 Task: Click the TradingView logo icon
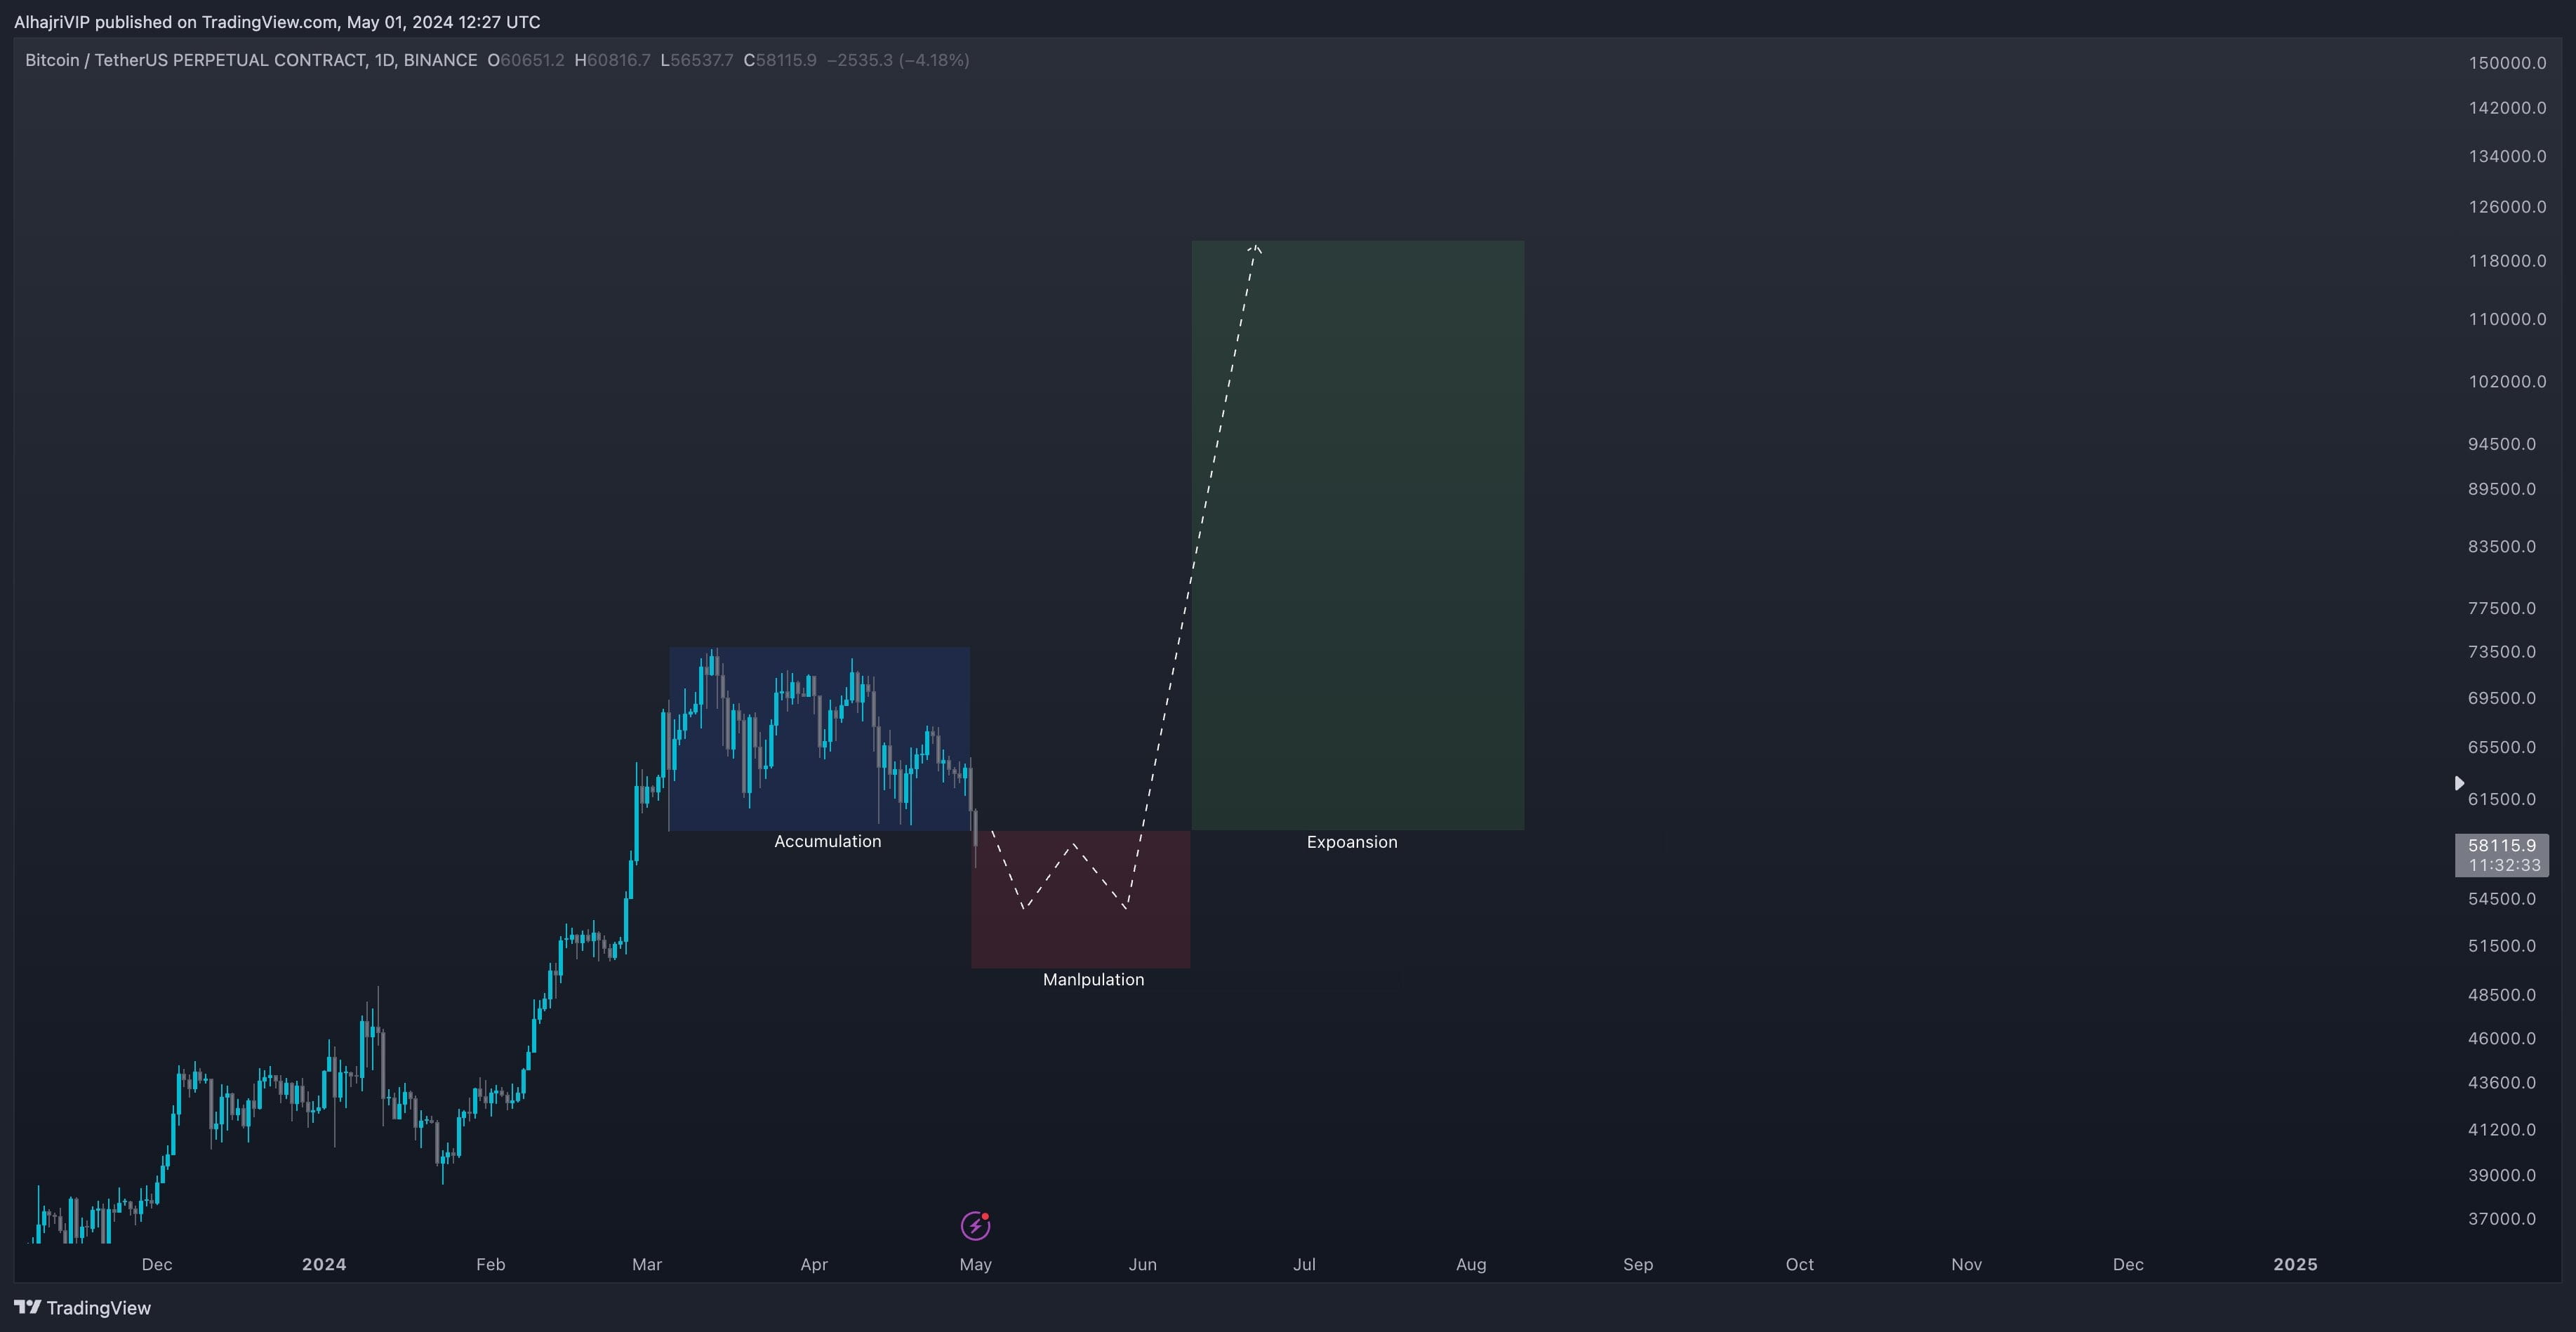(27, 1308)
